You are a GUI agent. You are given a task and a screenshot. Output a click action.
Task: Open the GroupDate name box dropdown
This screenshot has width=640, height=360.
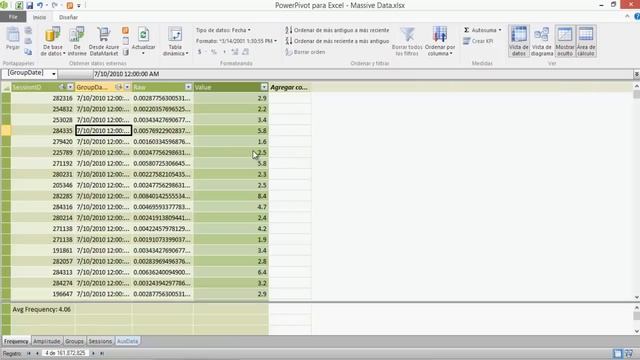[x=54, y=74]
